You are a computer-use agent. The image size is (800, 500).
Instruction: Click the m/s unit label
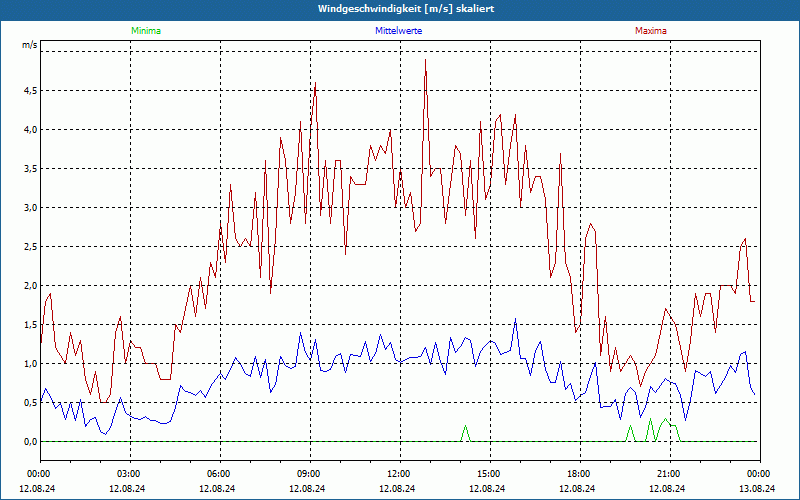30,45
